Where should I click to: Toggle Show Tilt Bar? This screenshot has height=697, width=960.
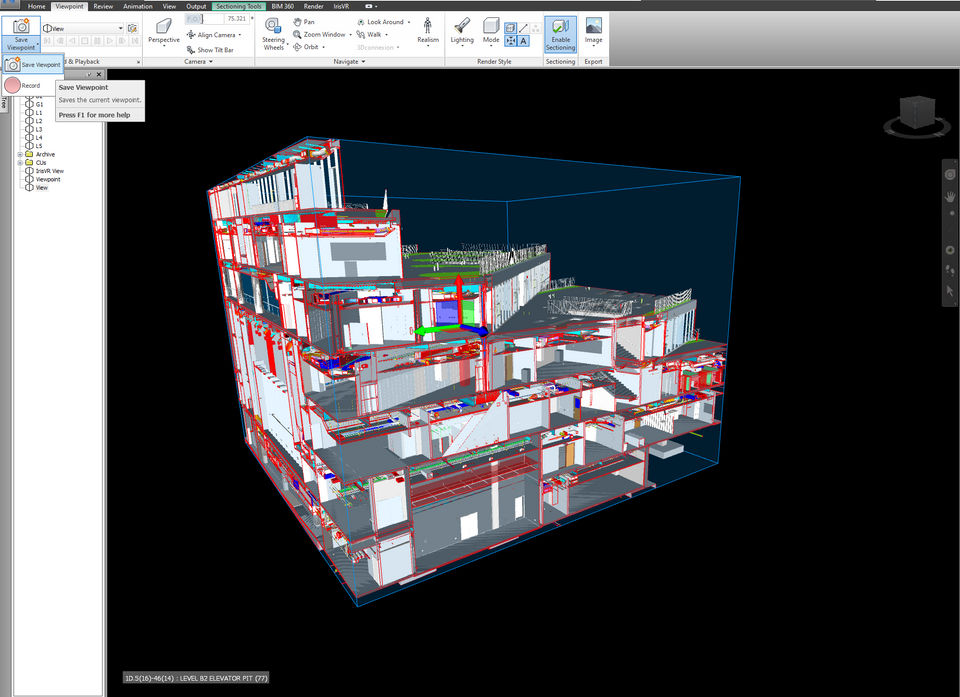pyautogui.click(x=210, y=50)
